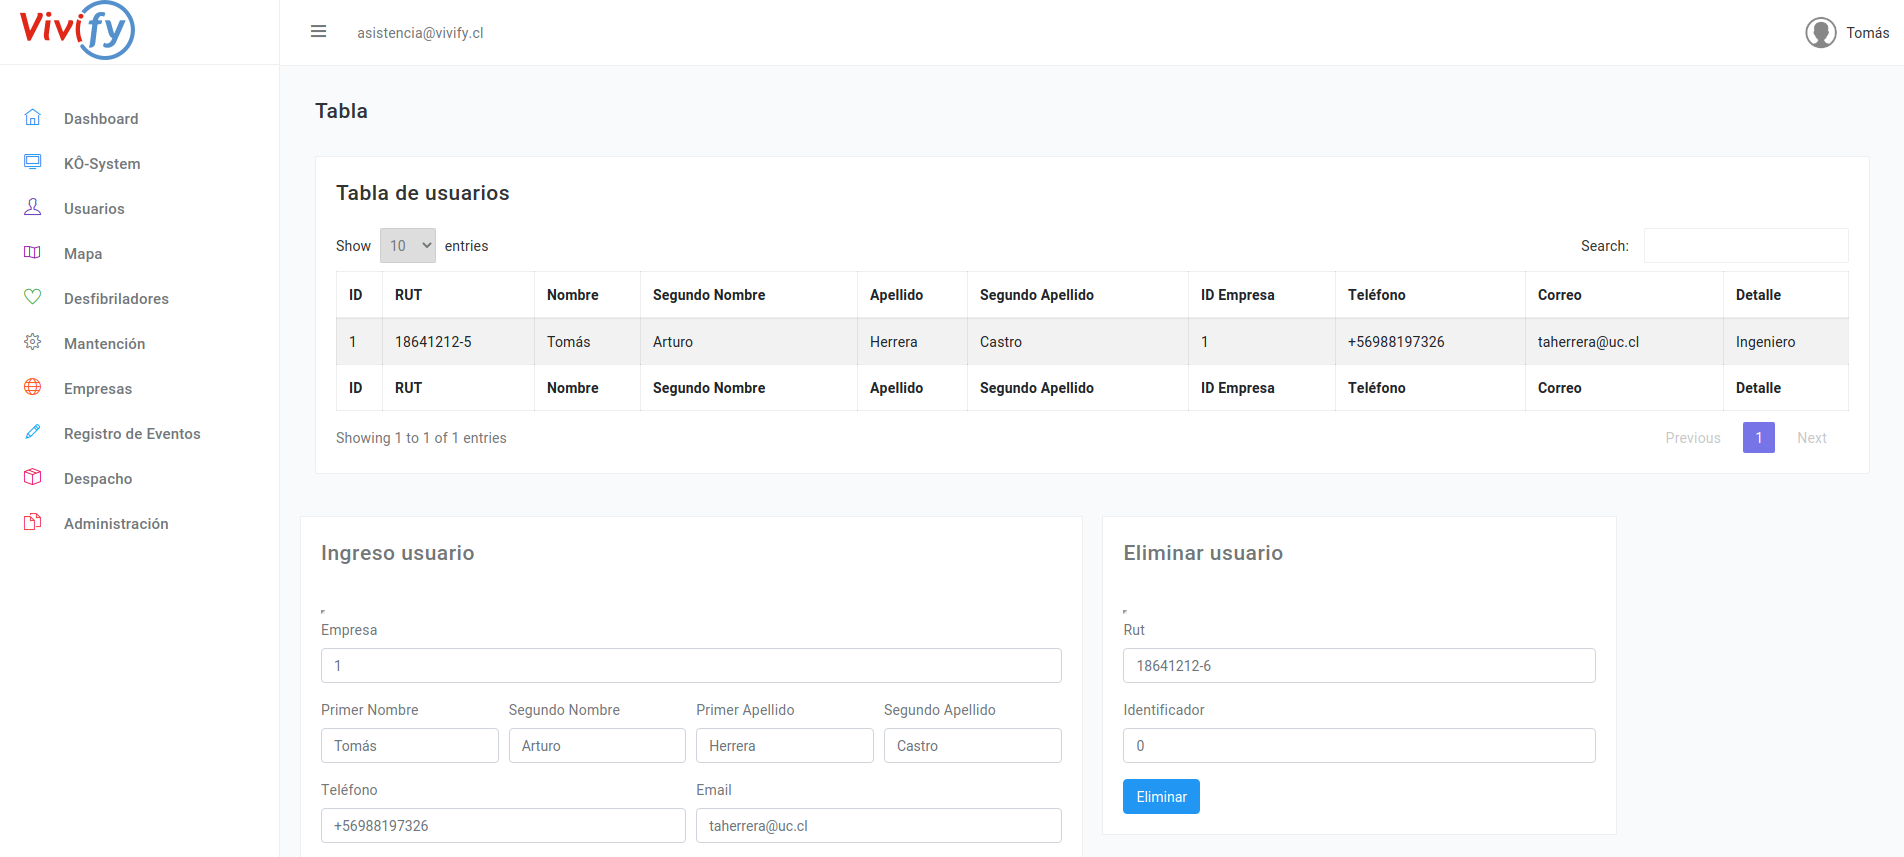Click the Usuarios person icon
The image size is (1904, 857).
click(33, 207)
